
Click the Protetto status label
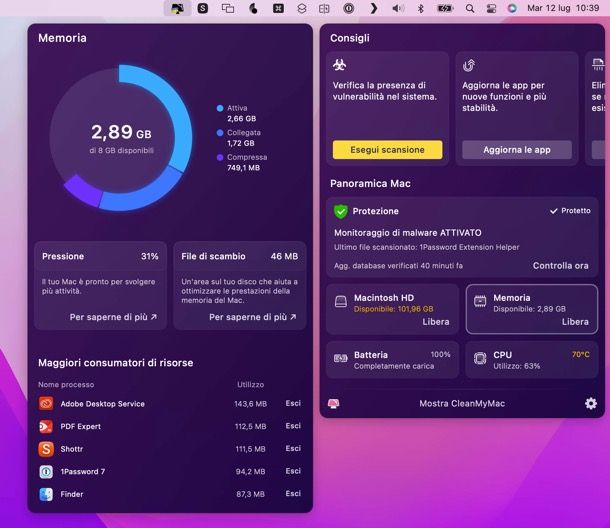click(x=570, y=210)
